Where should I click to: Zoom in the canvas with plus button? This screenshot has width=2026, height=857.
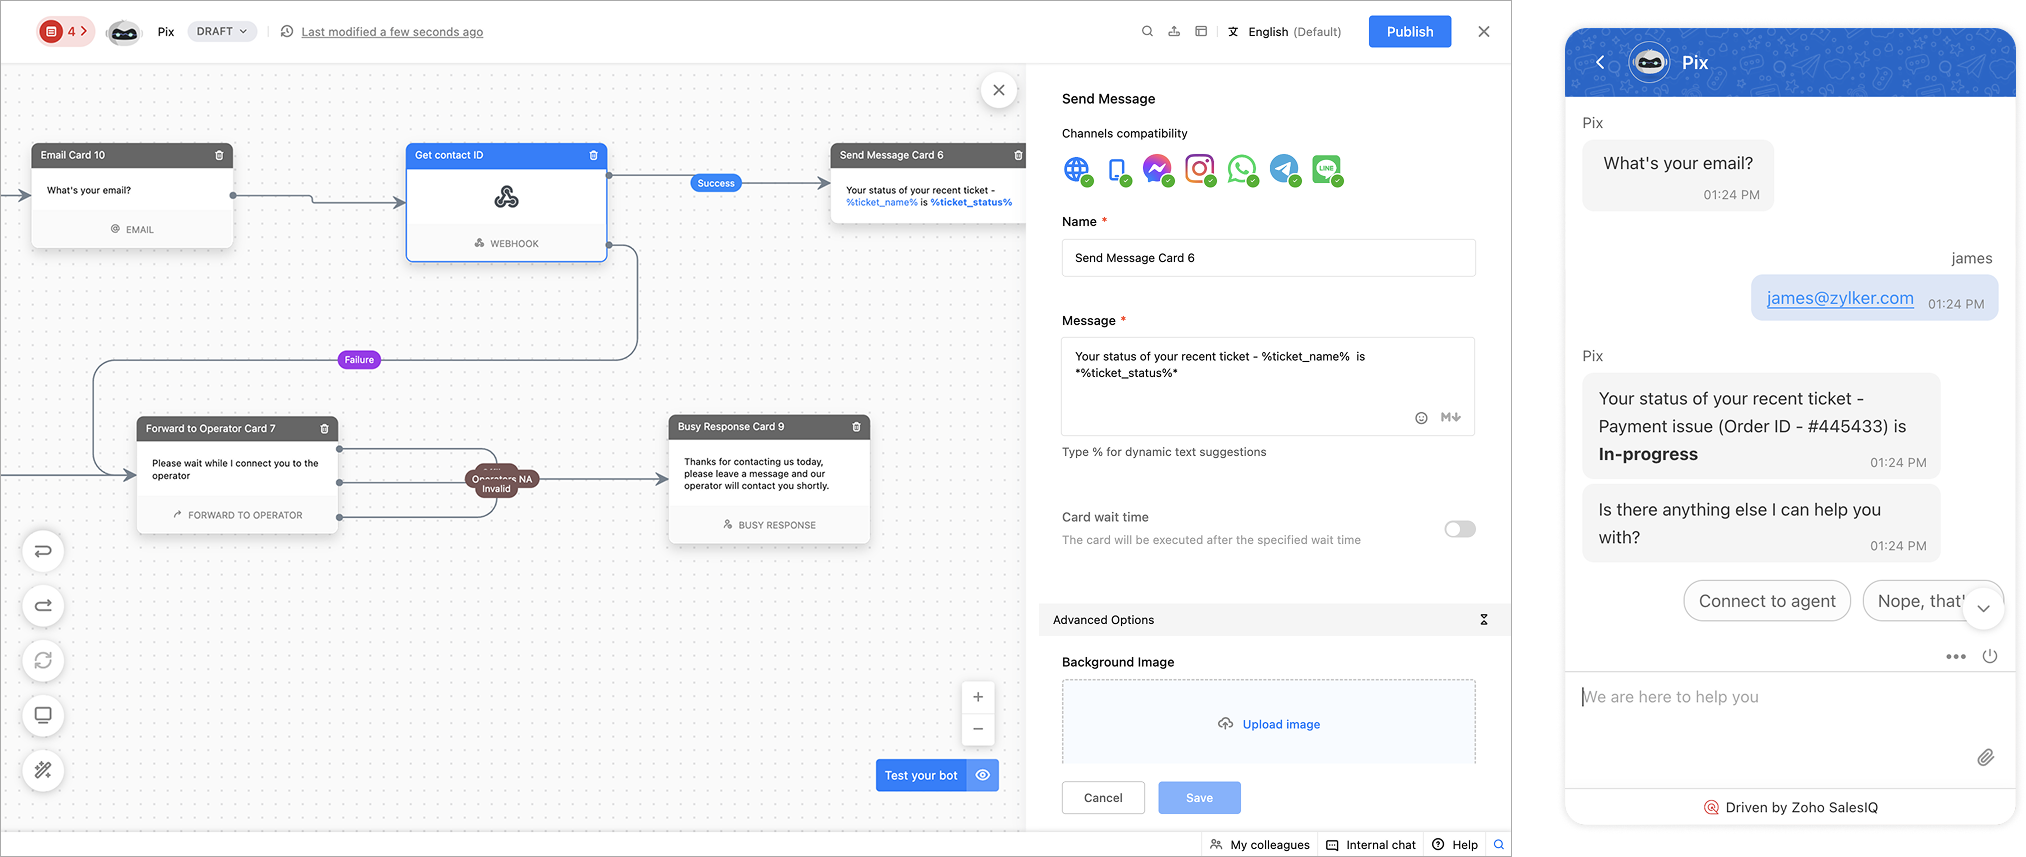click(978, 697)
